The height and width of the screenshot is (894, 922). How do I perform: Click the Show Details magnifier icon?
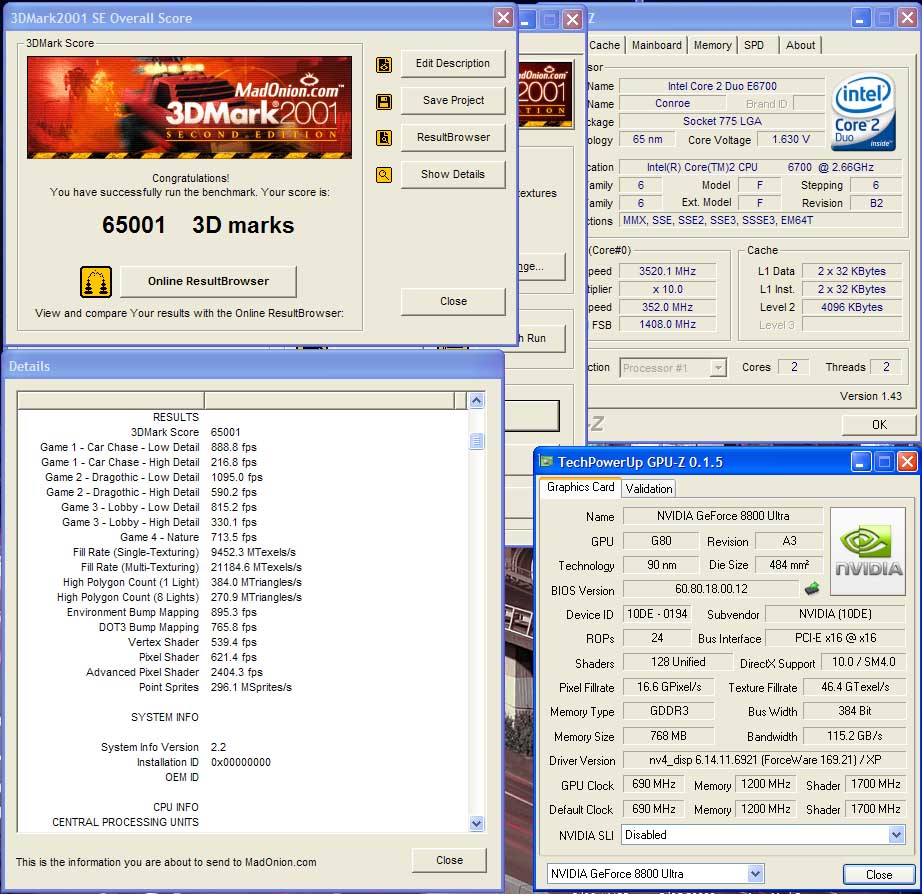pos(384,175)
